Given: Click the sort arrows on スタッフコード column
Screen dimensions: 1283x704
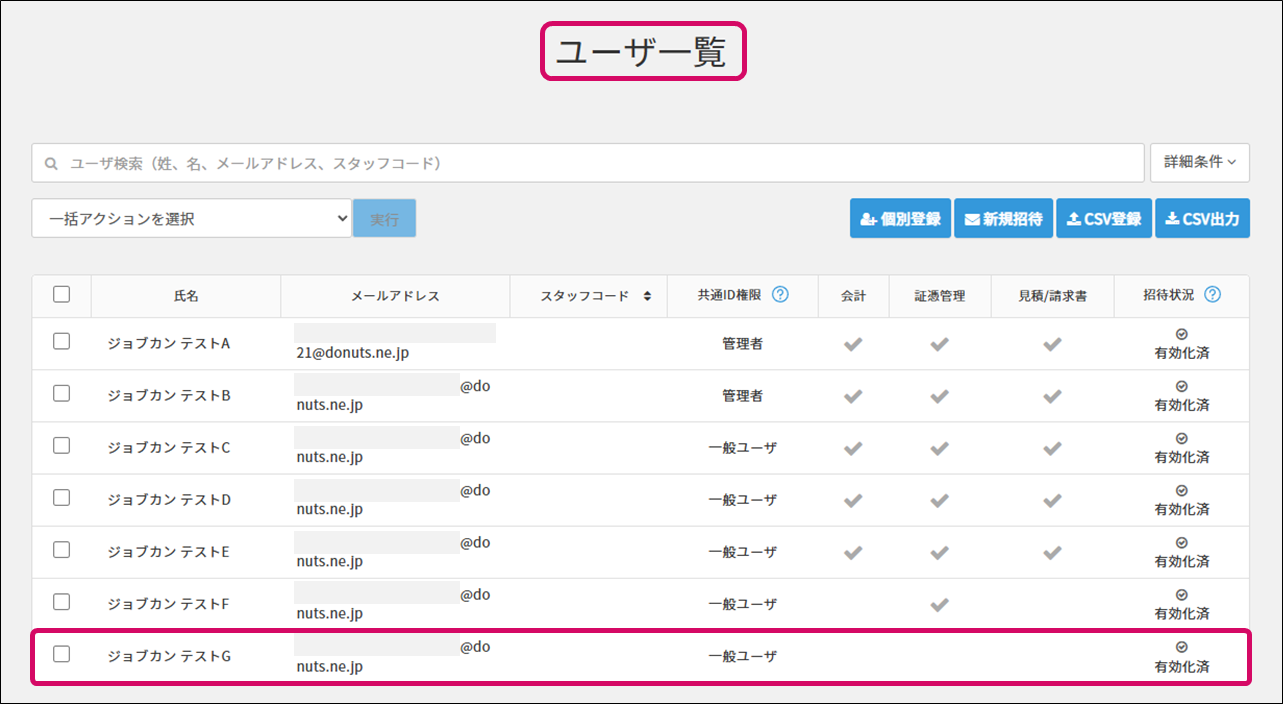Looking at the screenshot, I should click(647, 296).
